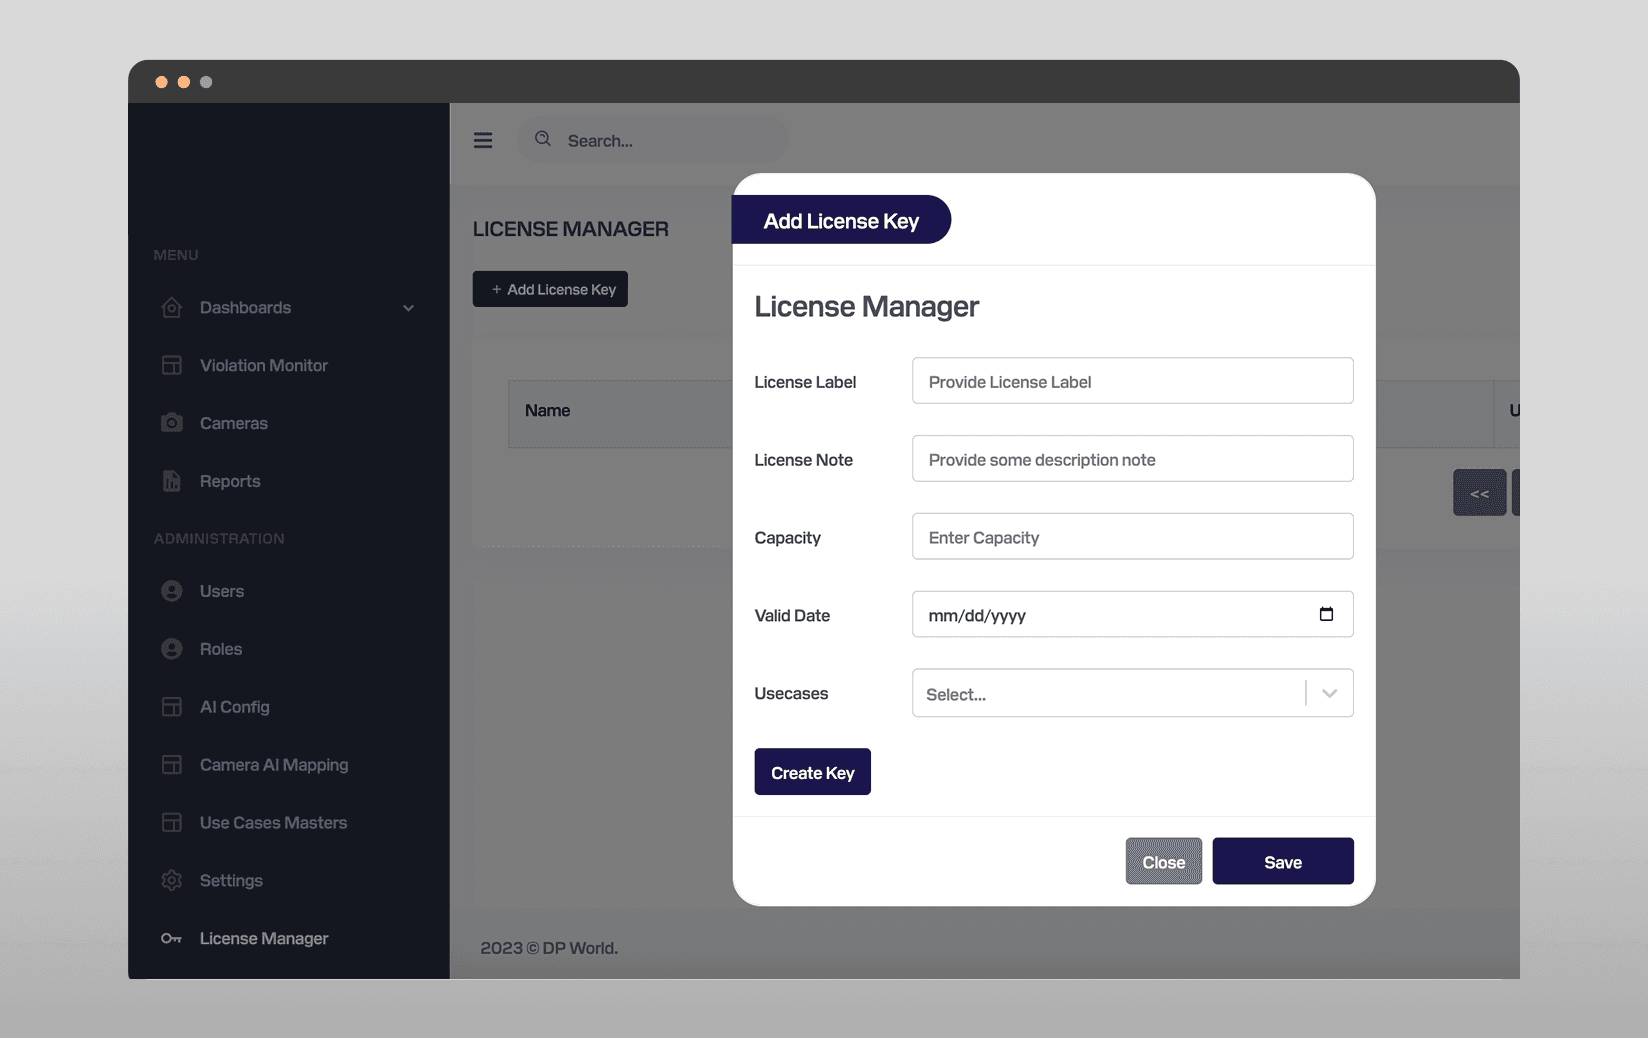Open Use Cases Masters menu item
Viewport: 1648px width, 1038px height.
coord(273,822)
